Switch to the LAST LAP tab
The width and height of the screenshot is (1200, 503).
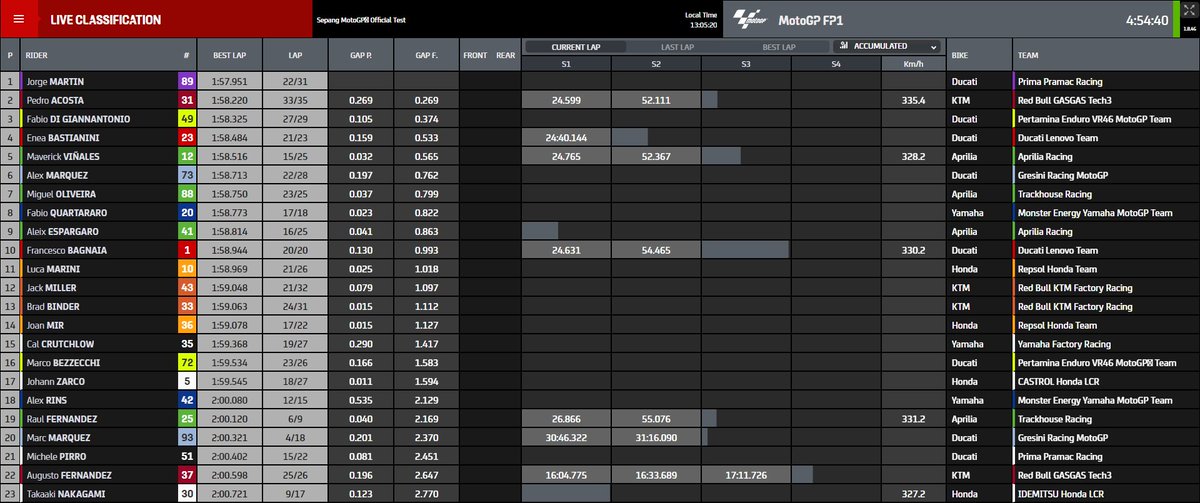point(679,46)
